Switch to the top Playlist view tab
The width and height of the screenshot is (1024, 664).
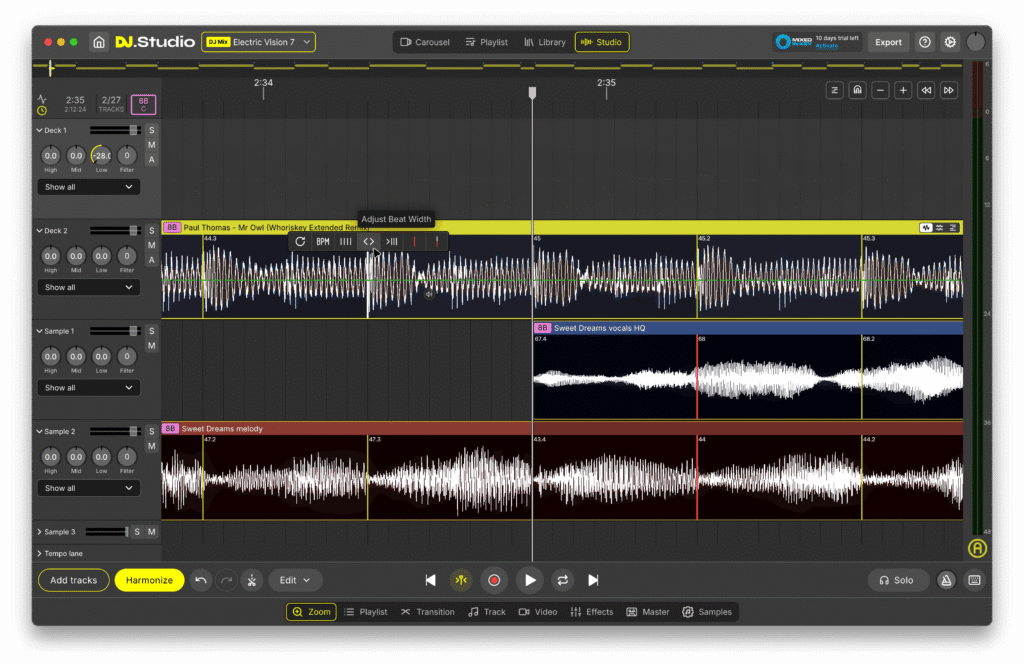point(487,42)
